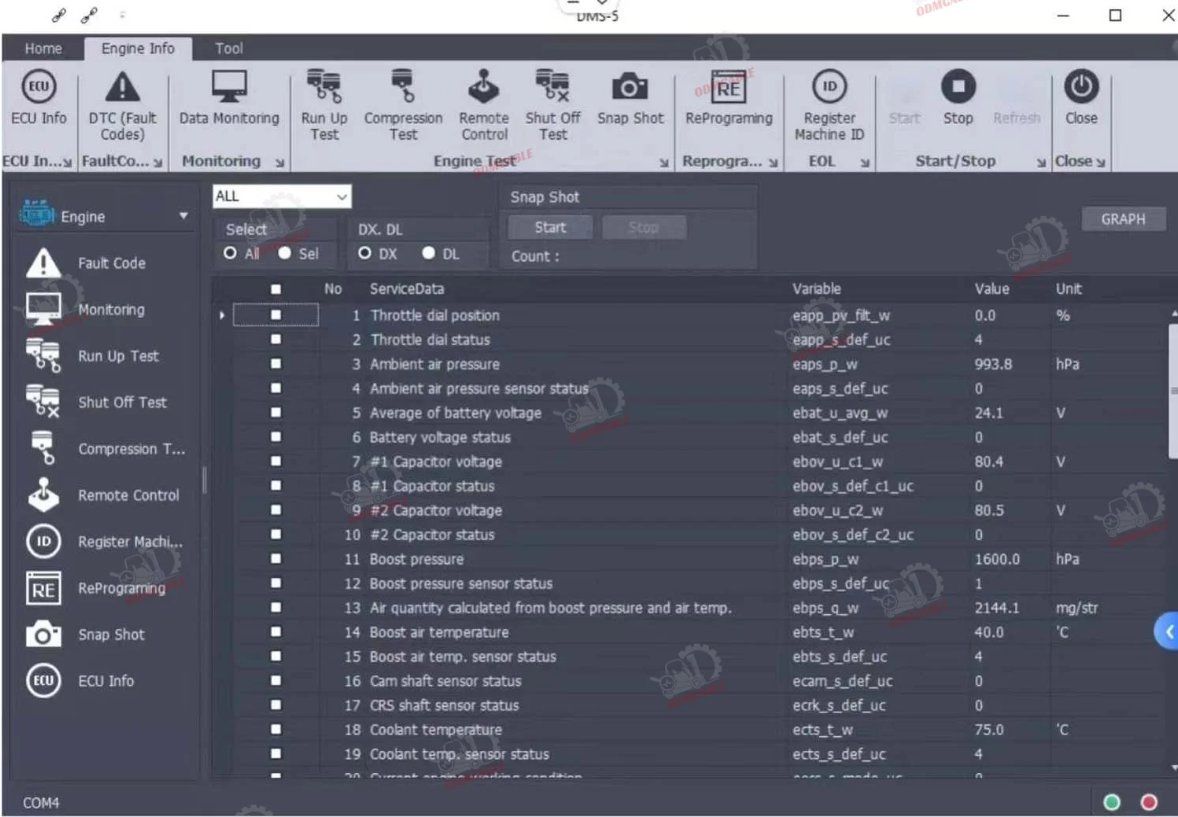Switch to the Tool tab
The width and height of the screenshot is (1178, 817).
point(229,48)
